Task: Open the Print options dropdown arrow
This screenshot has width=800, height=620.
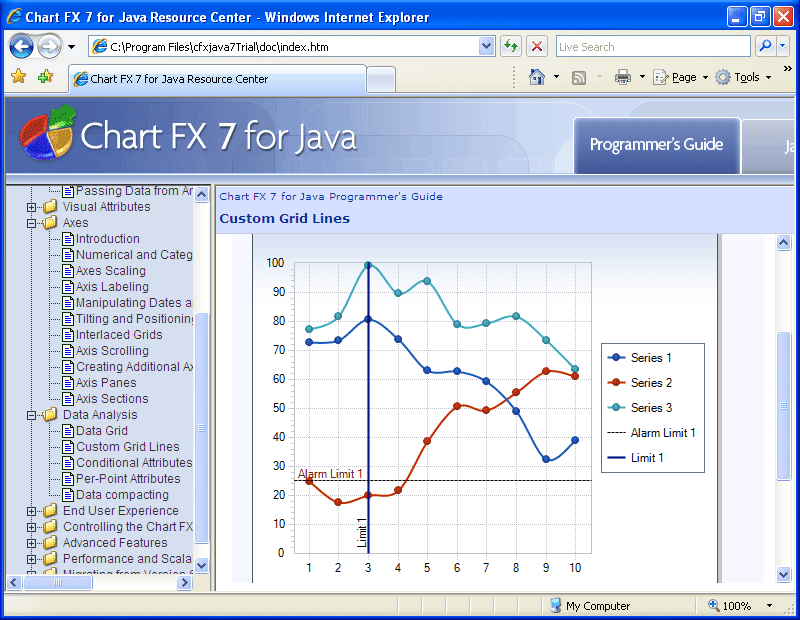Action: 642,77
